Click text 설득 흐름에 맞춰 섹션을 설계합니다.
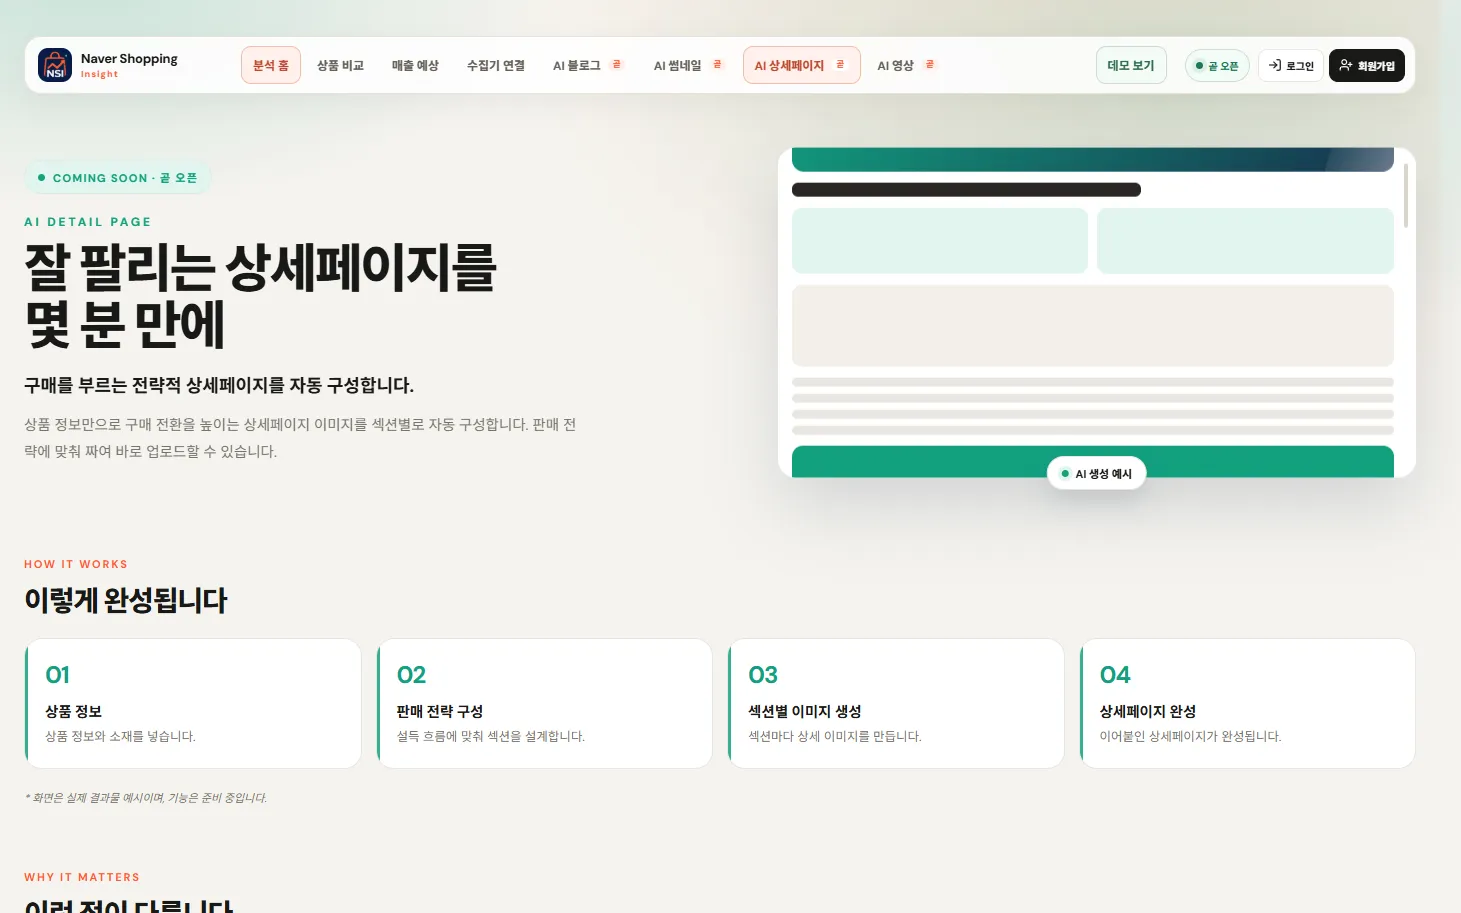Image resolution: width=1461 pixels, height=913 pixels. [491, 736]
